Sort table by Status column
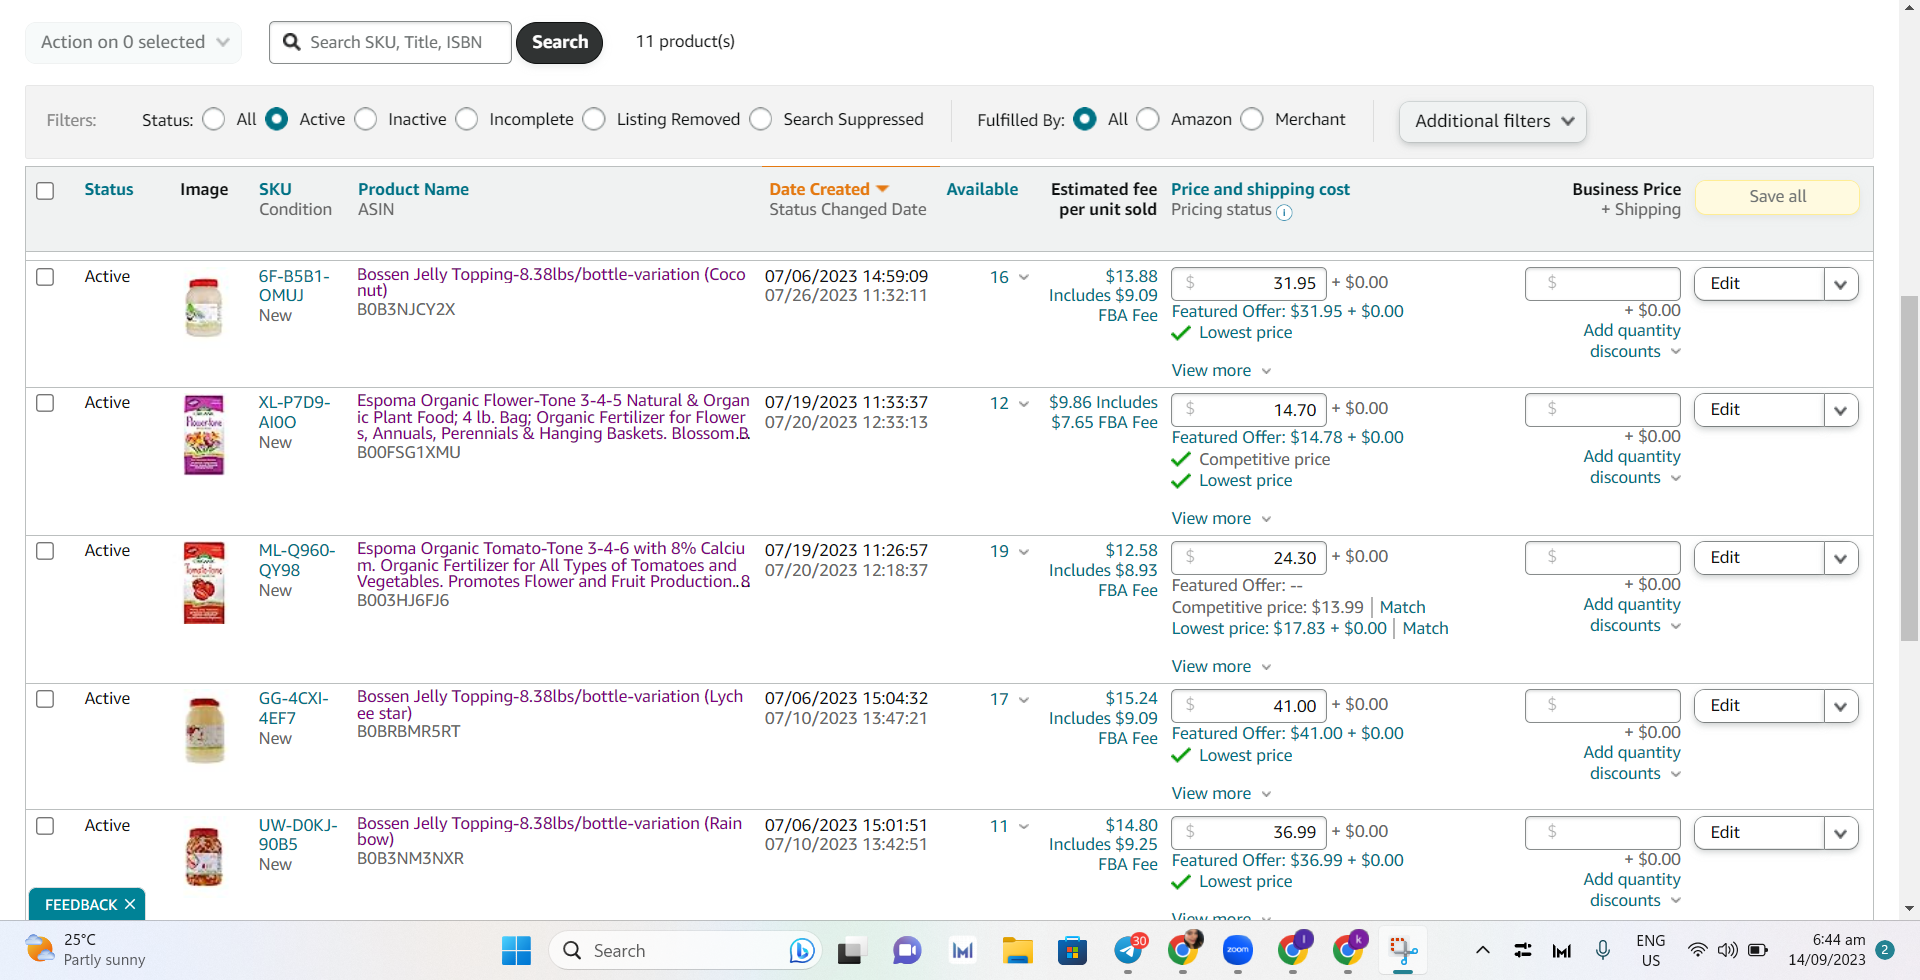 (x=109, y=189)
